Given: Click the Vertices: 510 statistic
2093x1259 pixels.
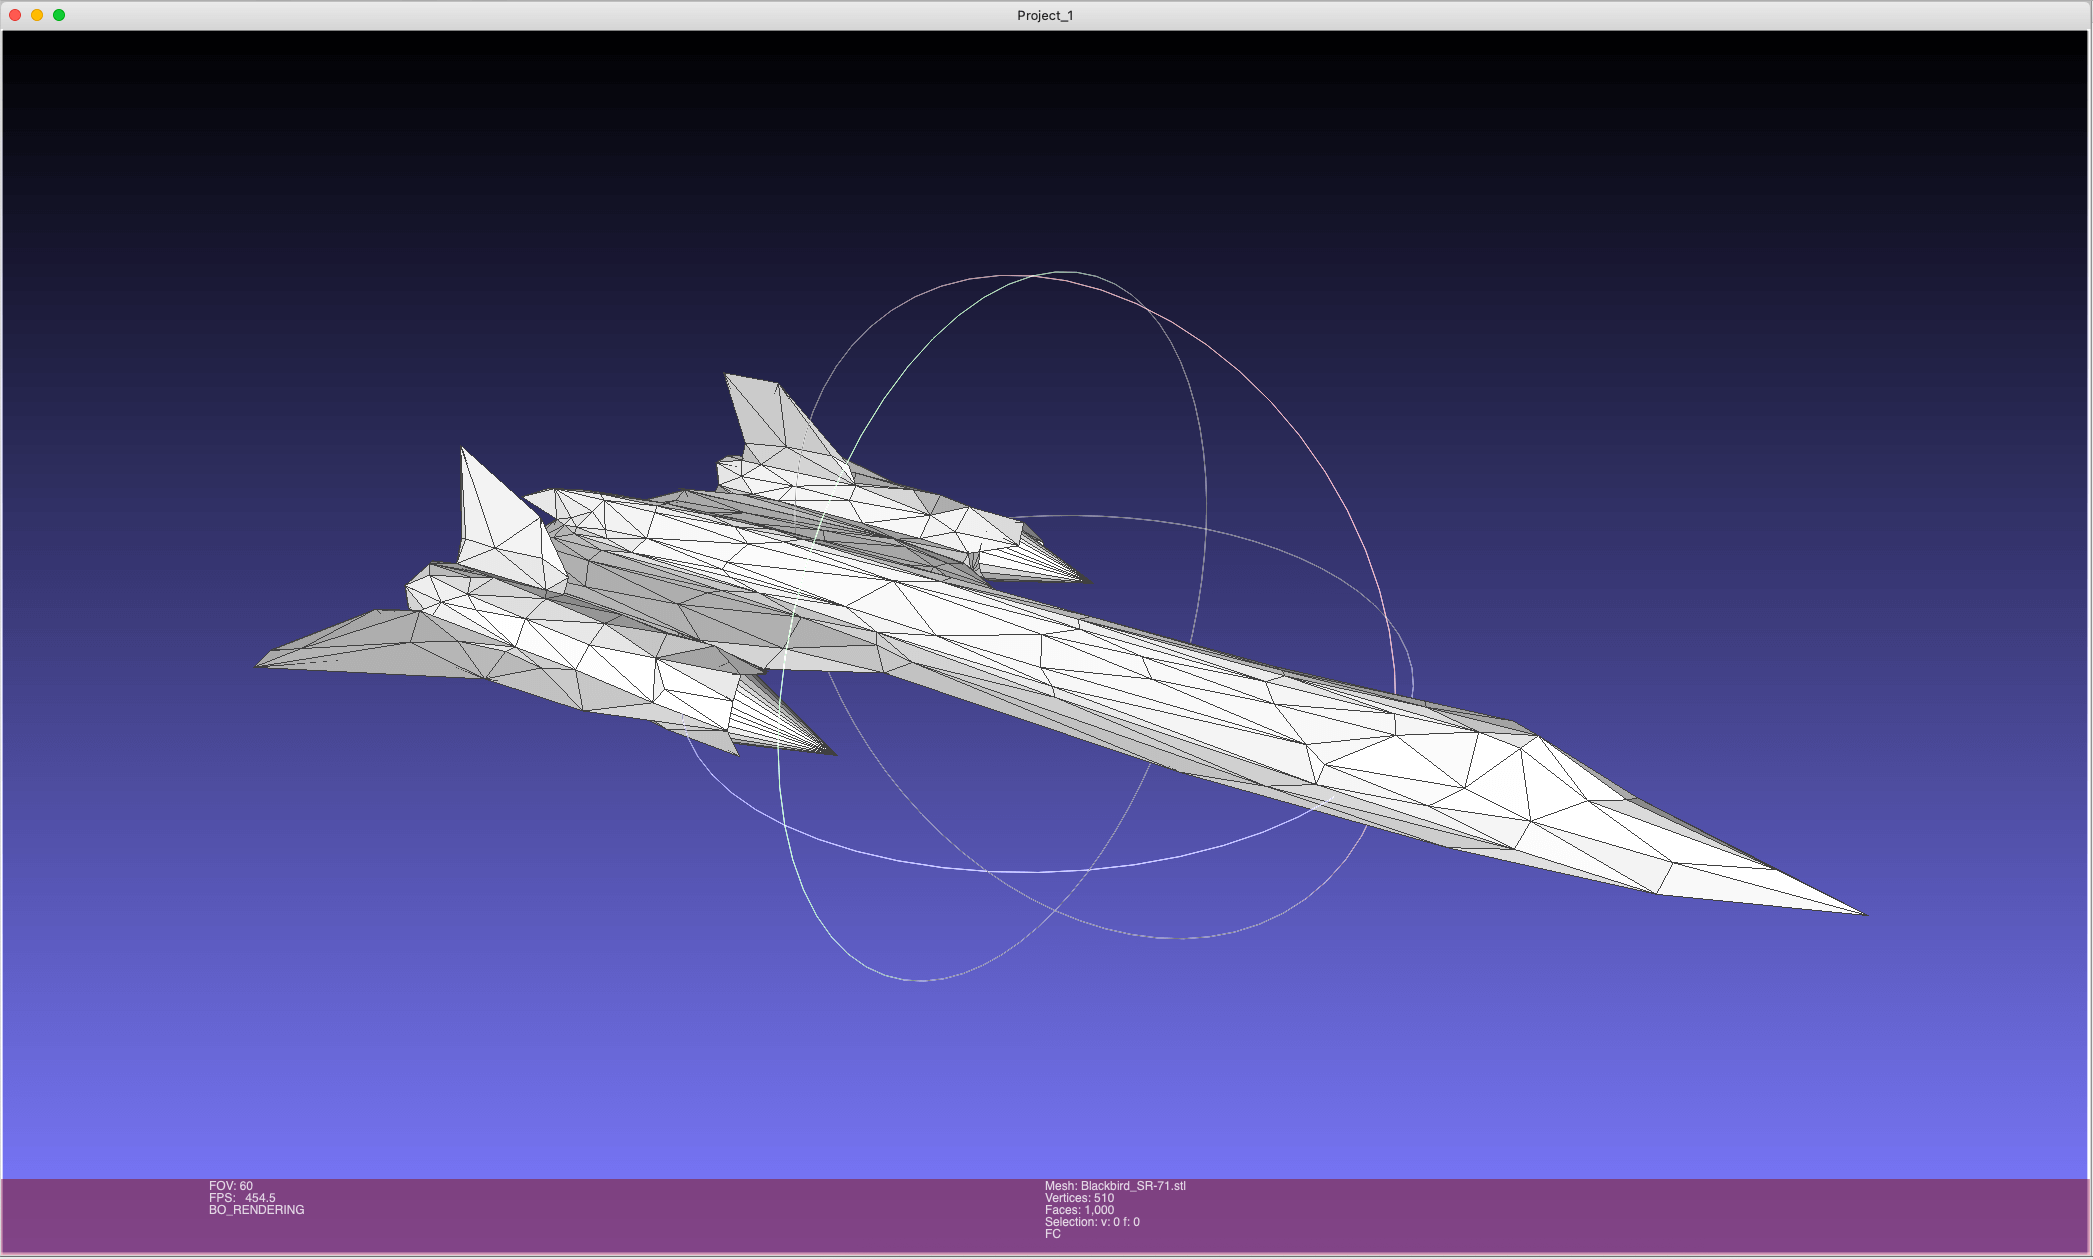Looking at the screenshot, I should tap(1081, 1196).
